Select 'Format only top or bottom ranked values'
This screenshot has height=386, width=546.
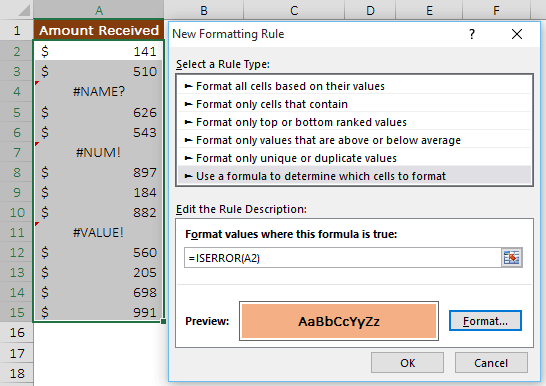pyautogui.click(x=354, y=122)
